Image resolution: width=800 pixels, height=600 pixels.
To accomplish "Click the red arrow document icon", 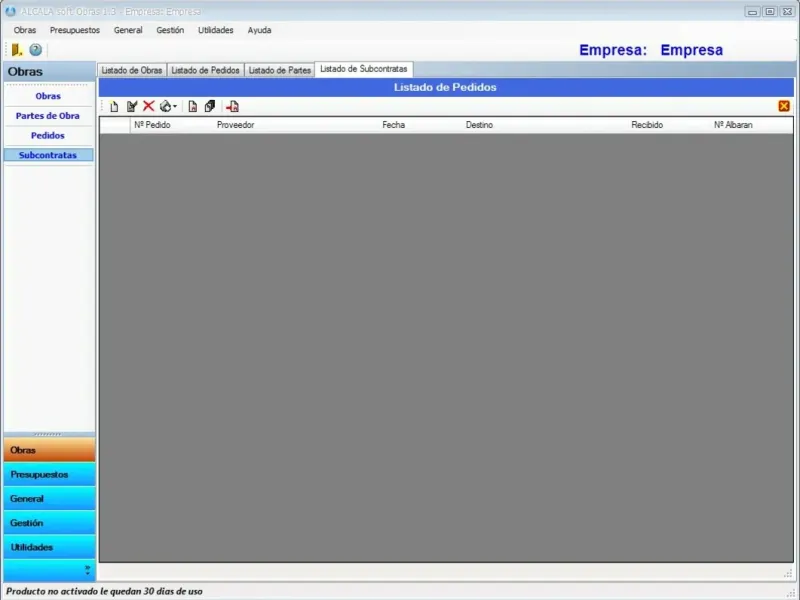I will tap(232, 106).
